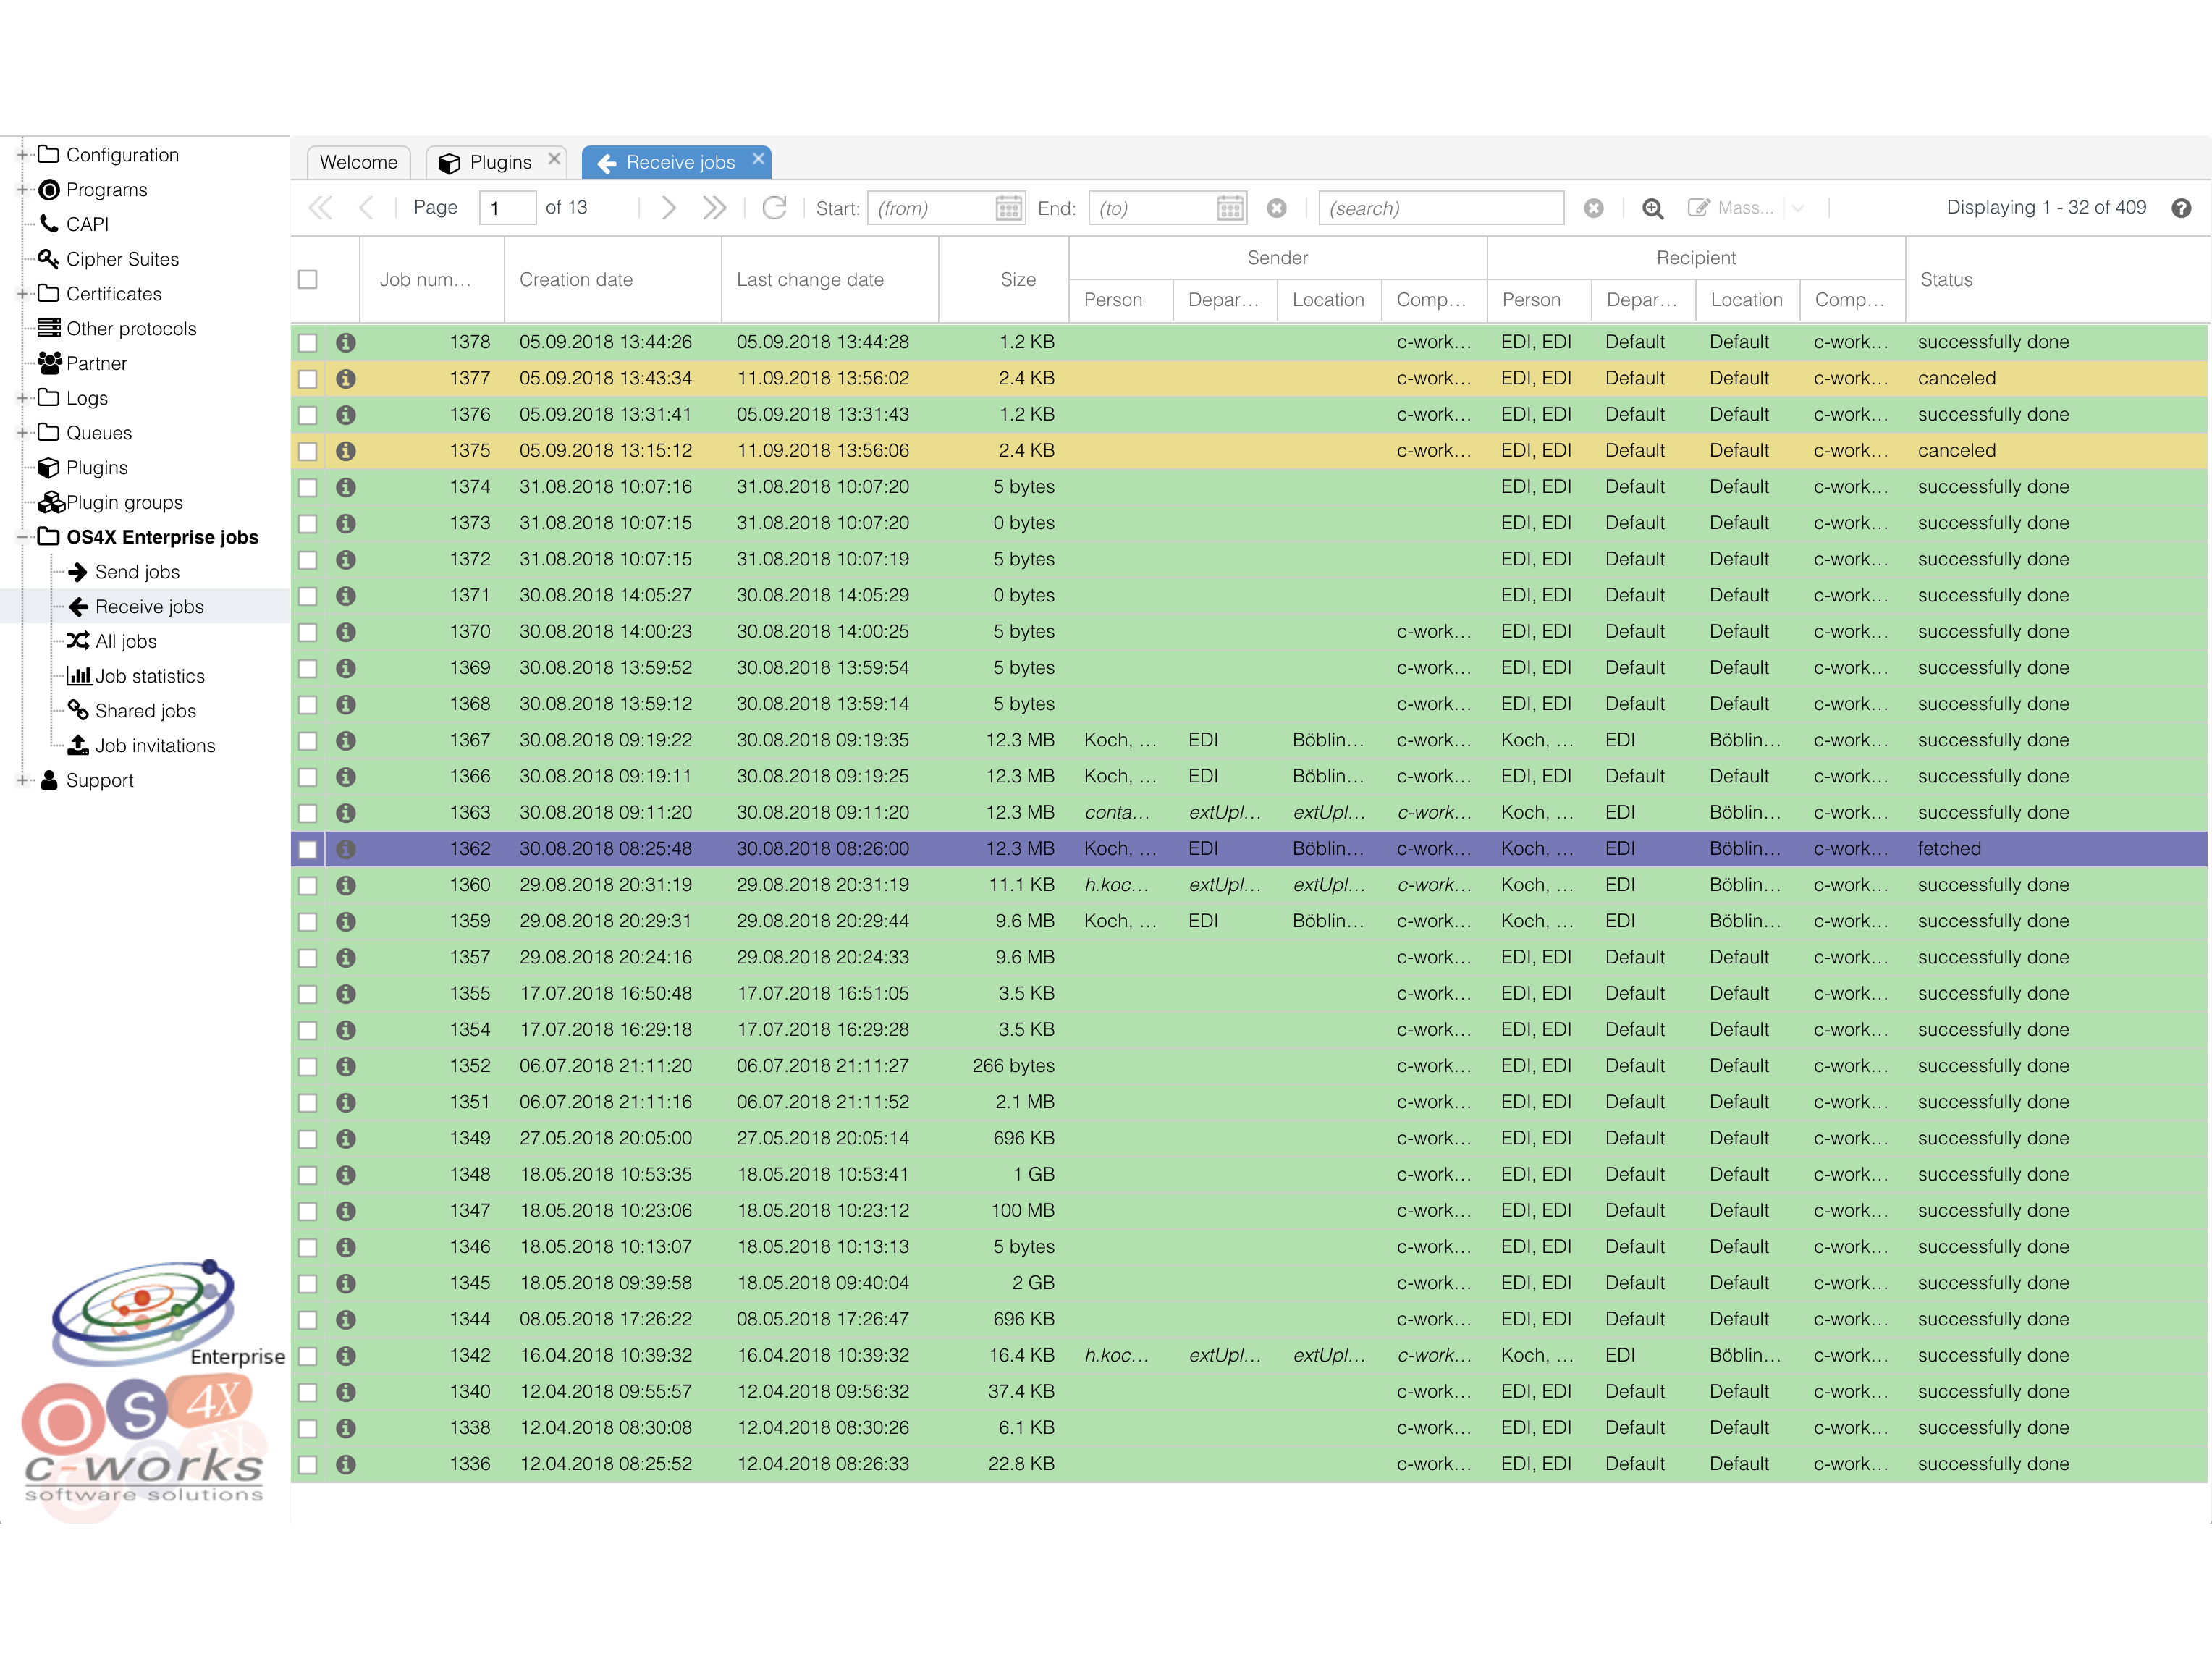Image resolution: width=2212 pixels, height=1659 pixels.
Task: Click the End to date field
Action: click(x=1152, y=208)
